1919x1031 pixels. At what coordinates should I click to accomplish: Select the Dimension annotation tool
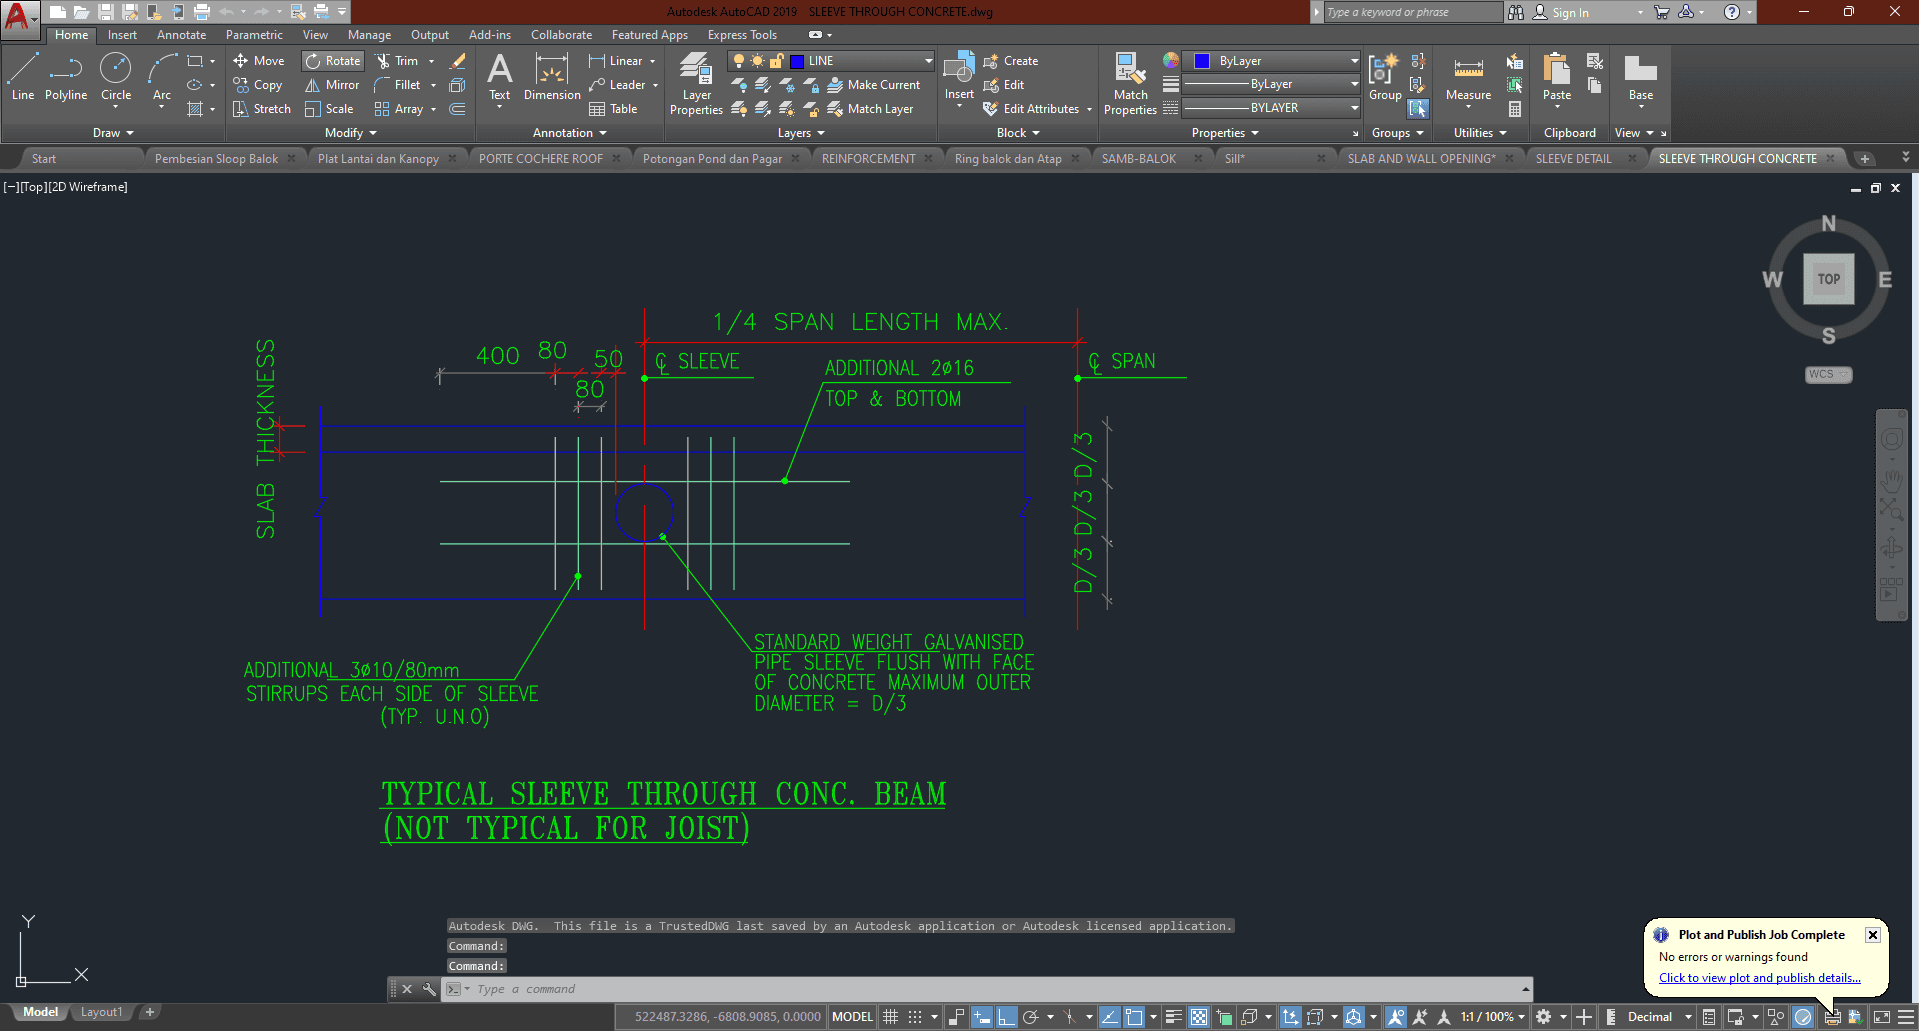tap(551, 78)
